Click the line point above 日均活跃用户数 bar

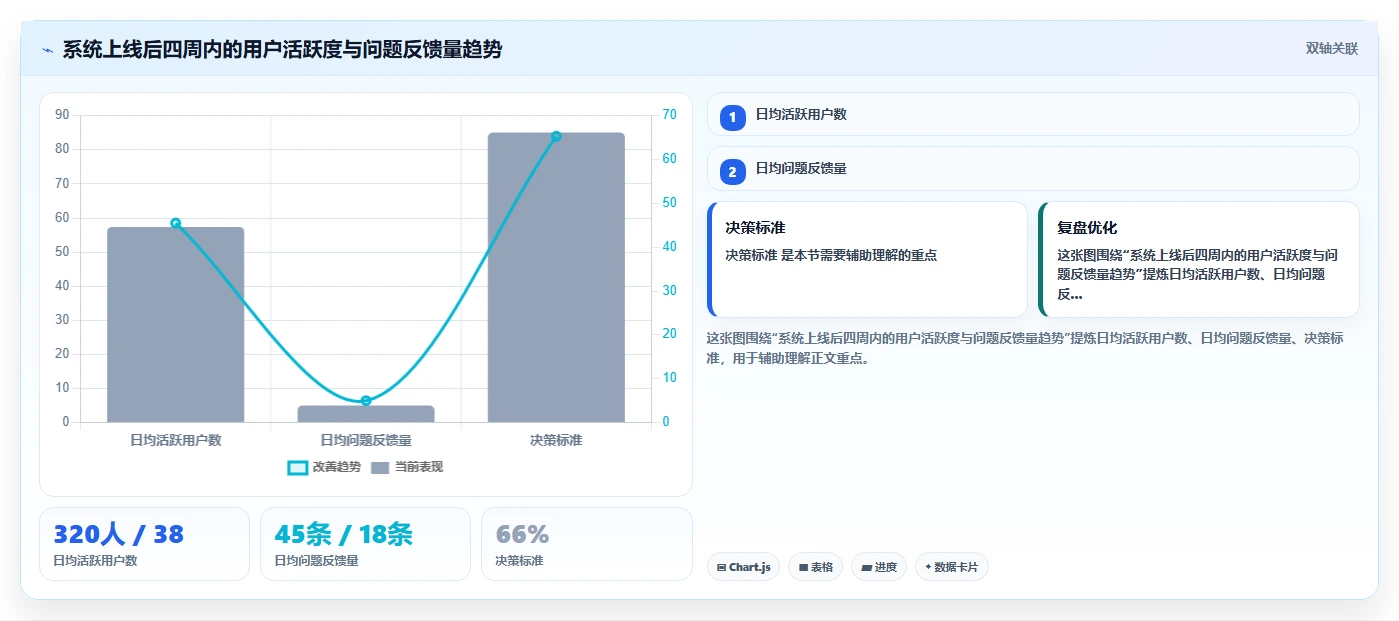tap(176, 224)
